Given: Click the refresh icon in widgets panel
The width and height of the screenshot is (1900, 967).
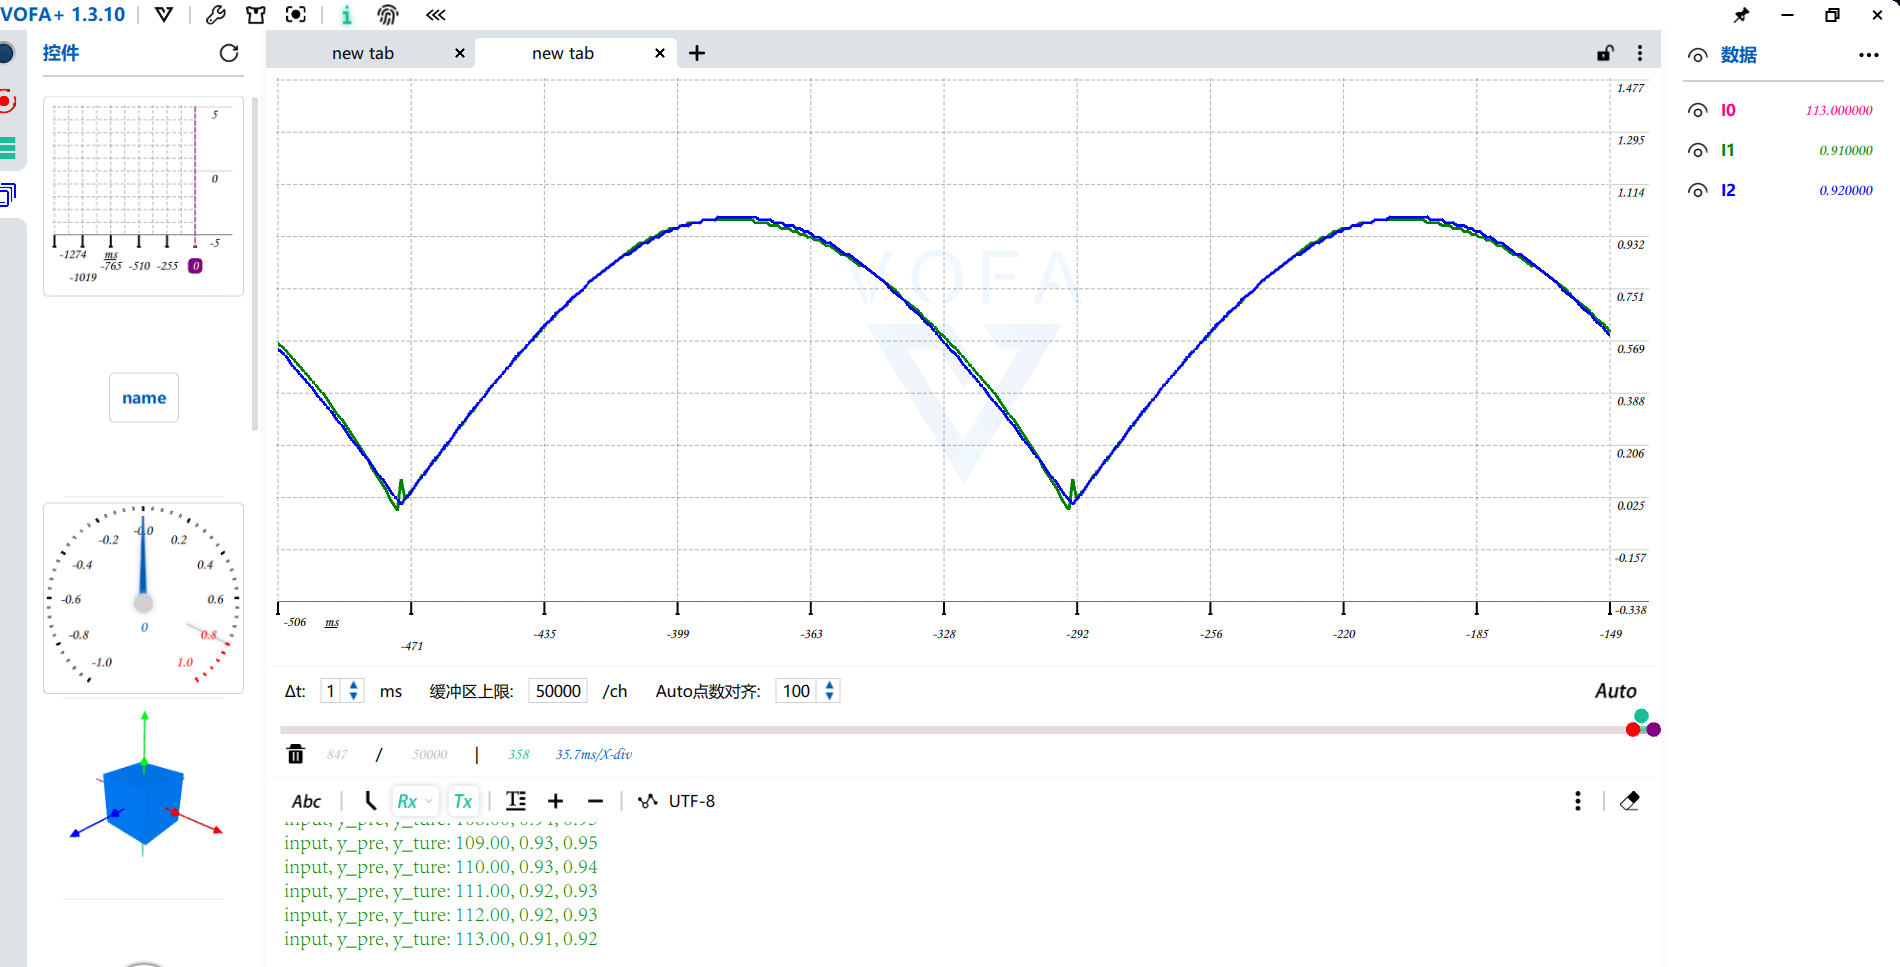Looking at the screenshot, I should click(229, 53).
